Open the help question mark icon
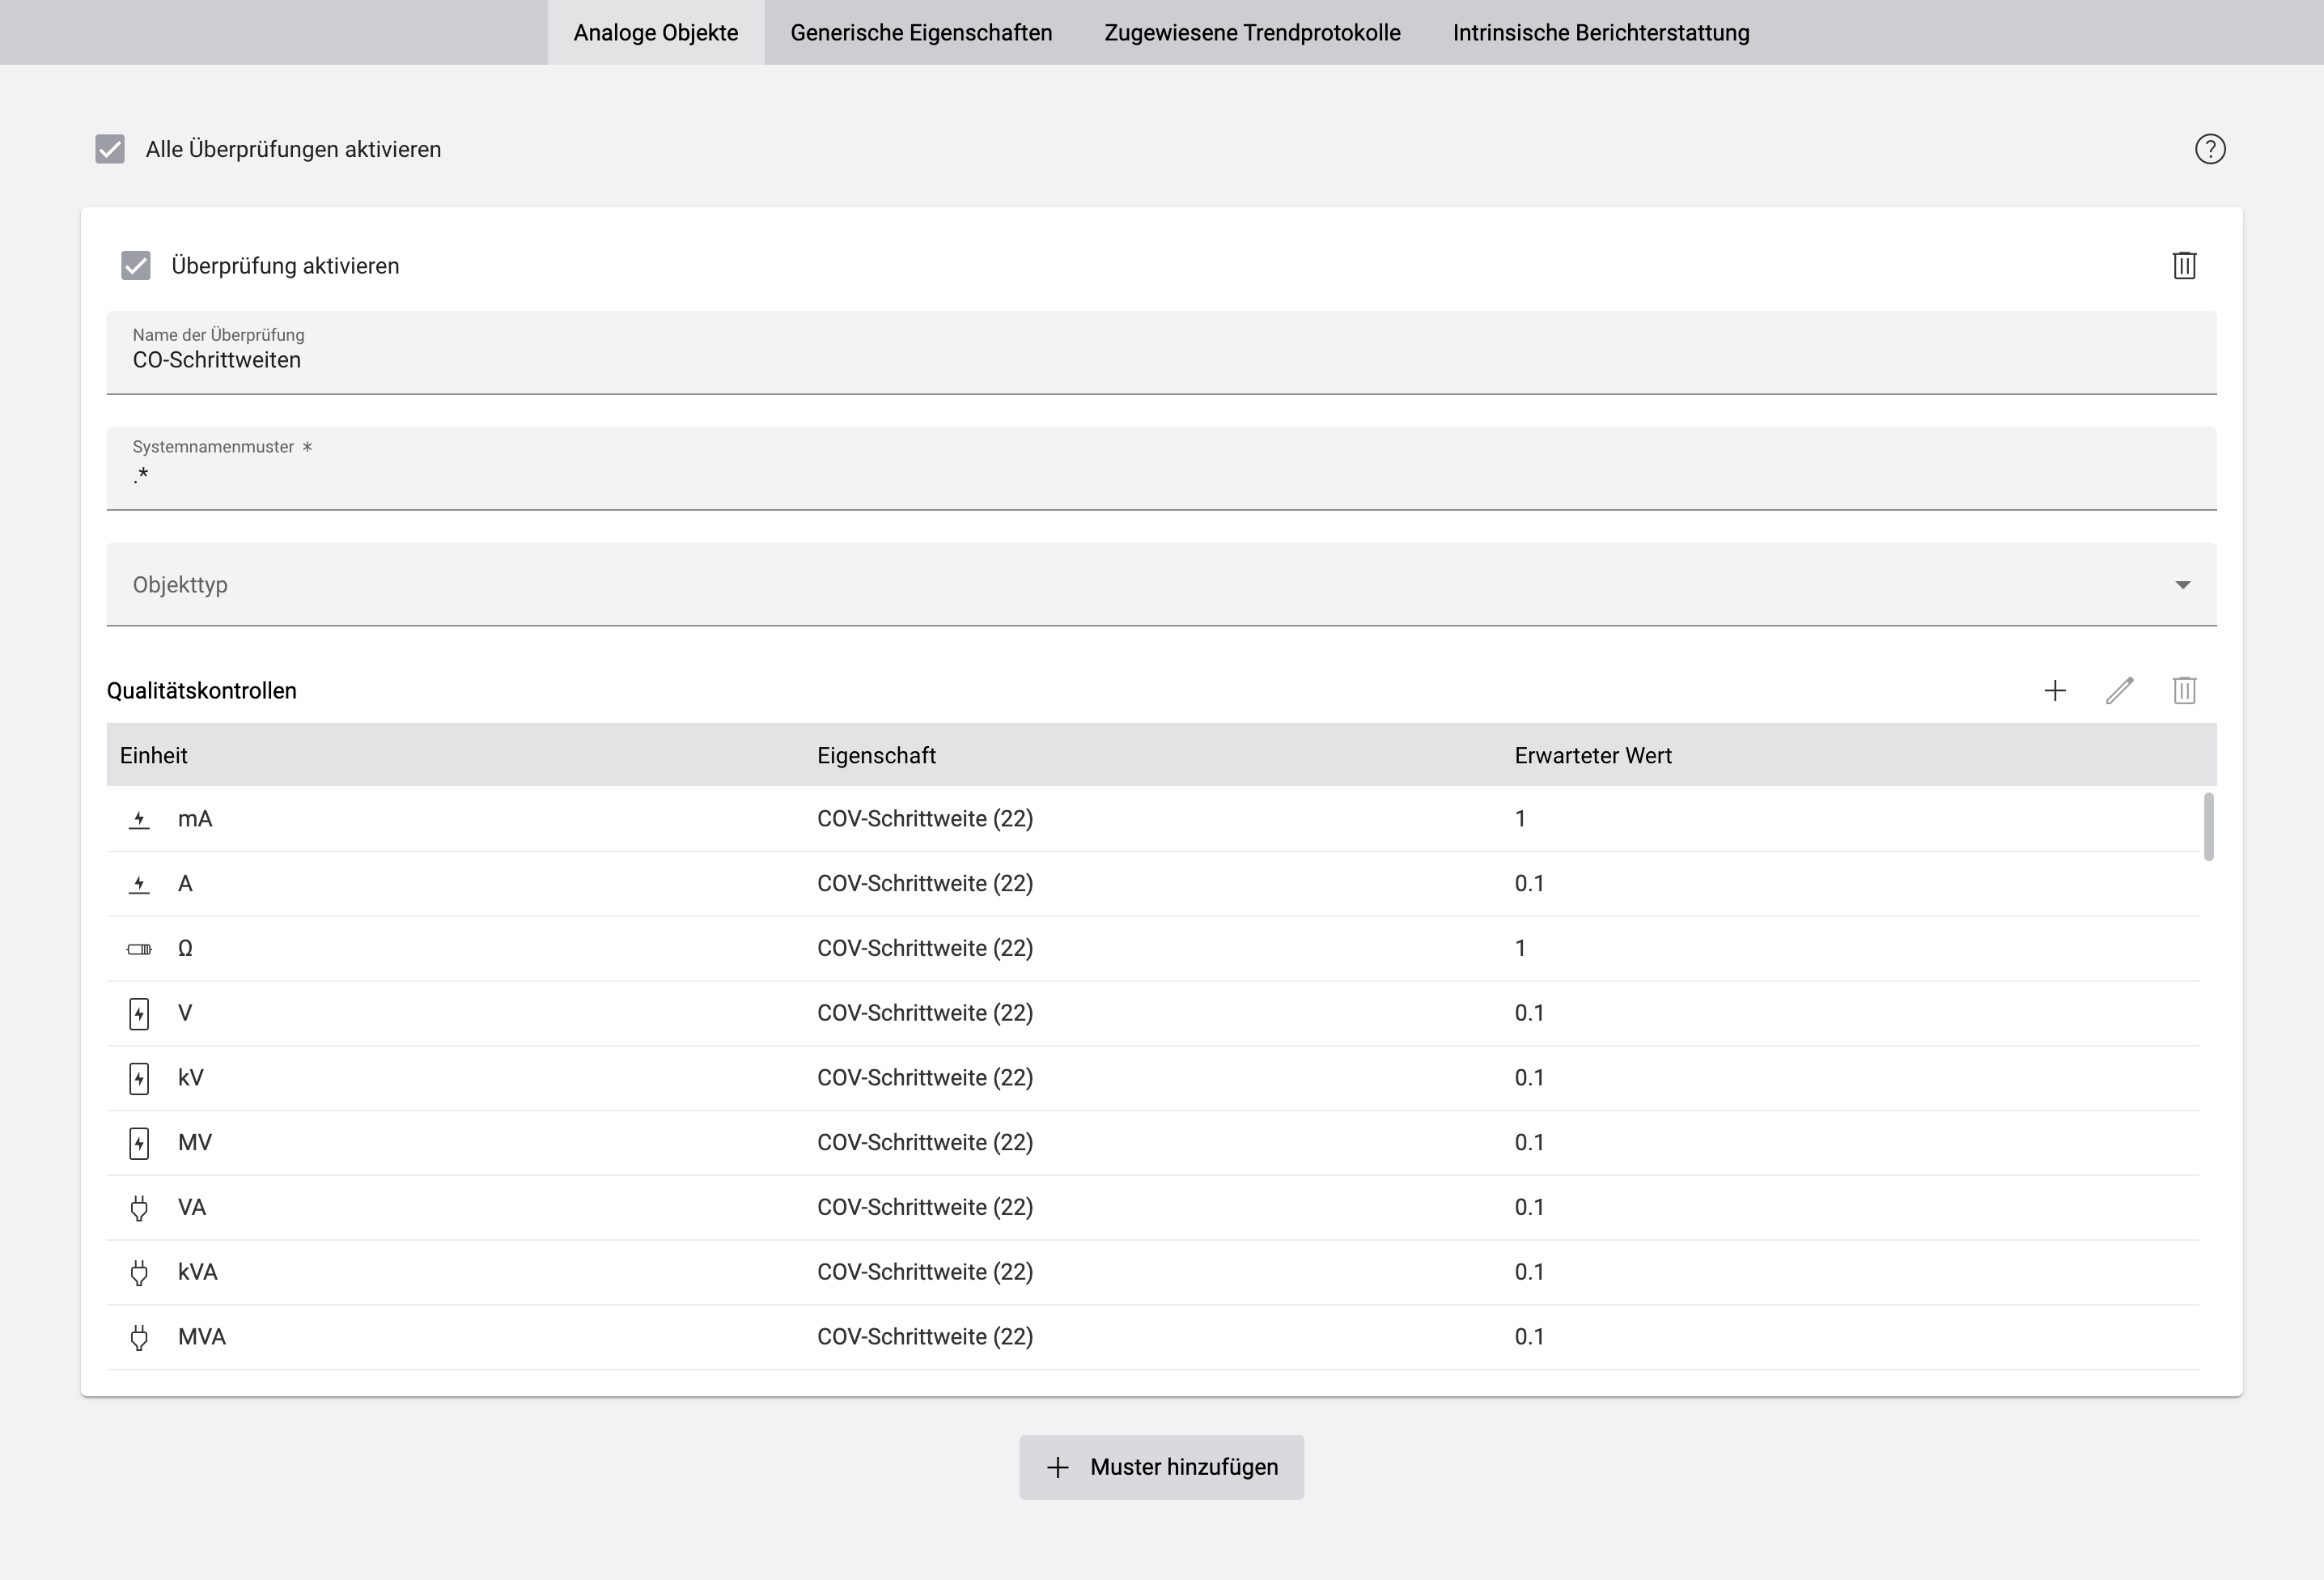Screen dimensions: 2324x1580 click(x=2209, y=149)
